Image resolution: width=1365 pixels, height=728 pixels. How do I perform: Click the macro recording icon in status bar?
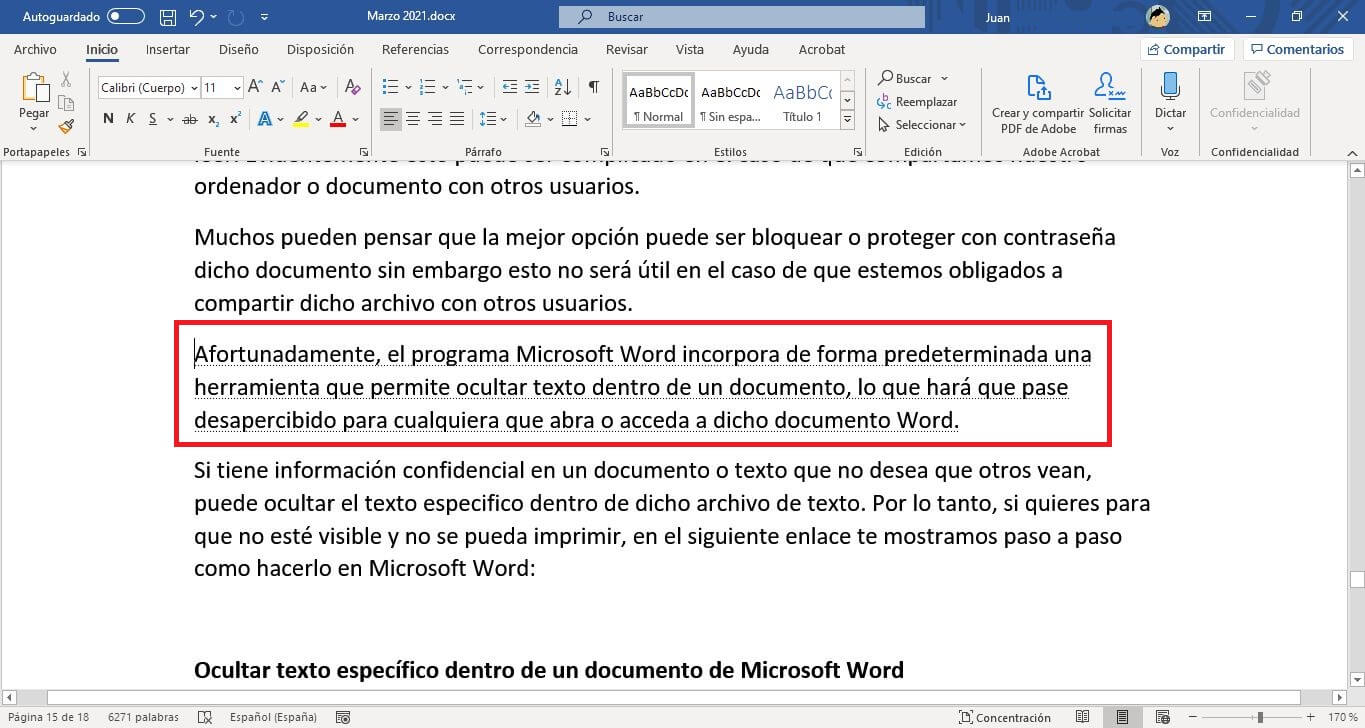pos(343,717)
